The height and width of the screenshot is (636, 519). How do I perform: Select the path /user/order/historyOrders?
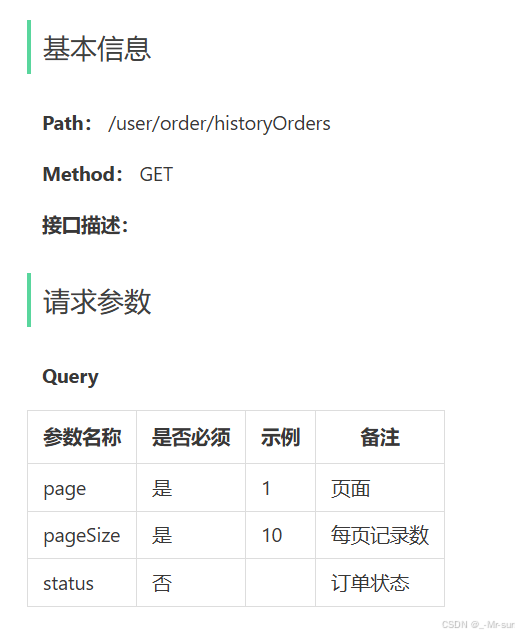click(219, 123)
